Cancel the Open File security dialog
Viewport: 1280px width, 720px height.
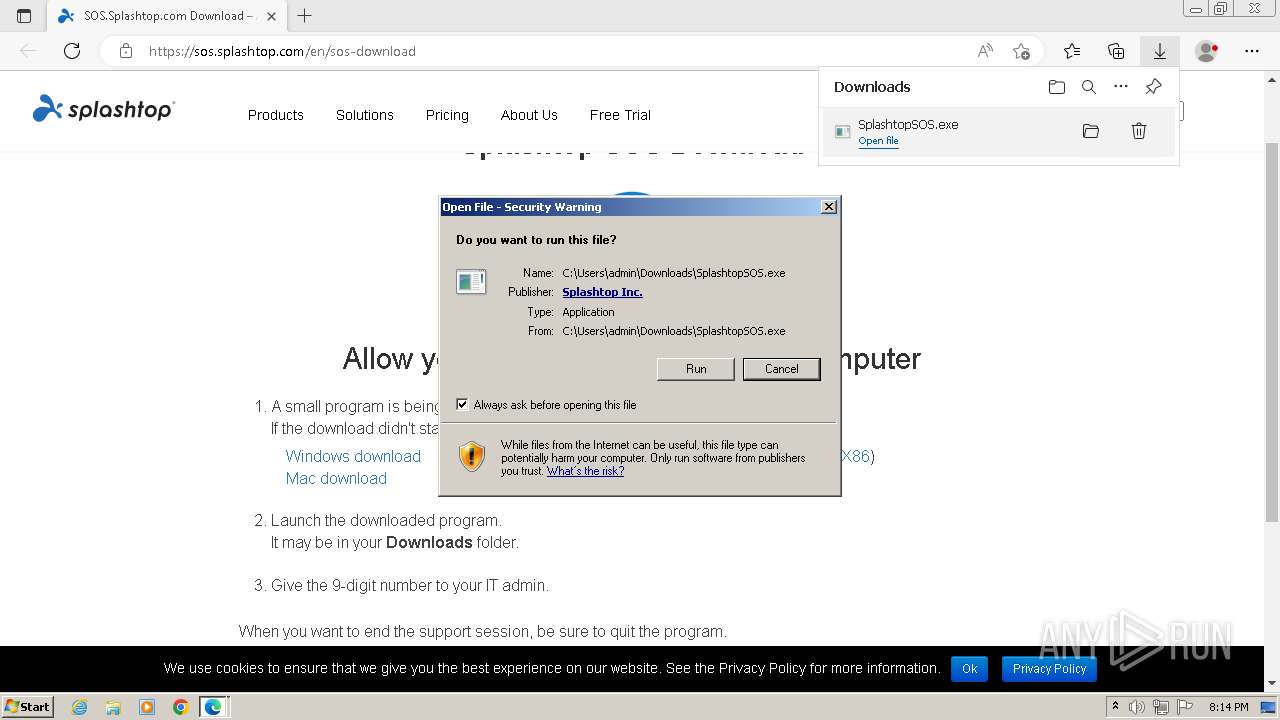(x=781, y=369)
